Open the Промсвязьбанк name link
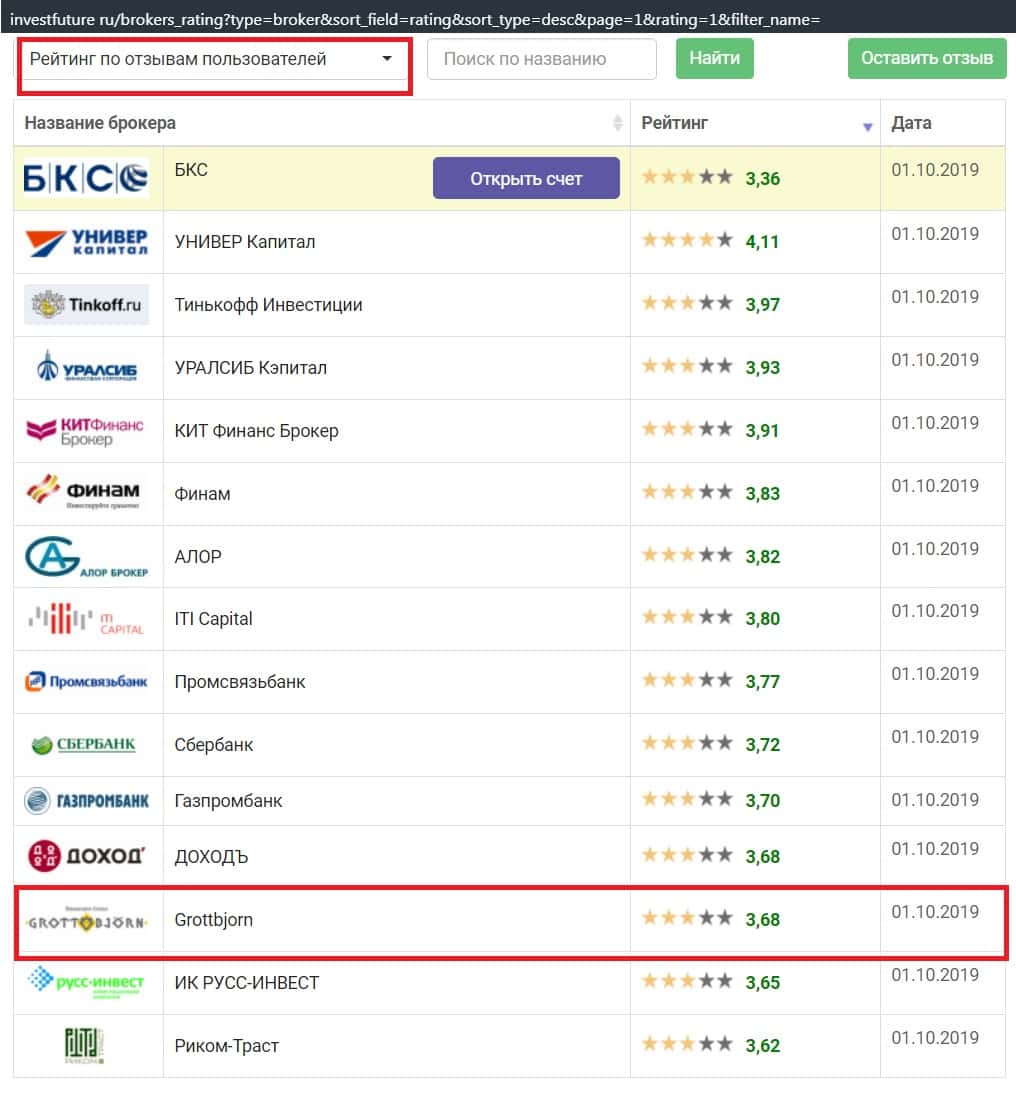Viewport: 1016px width, 1093px height. (240, 682)
